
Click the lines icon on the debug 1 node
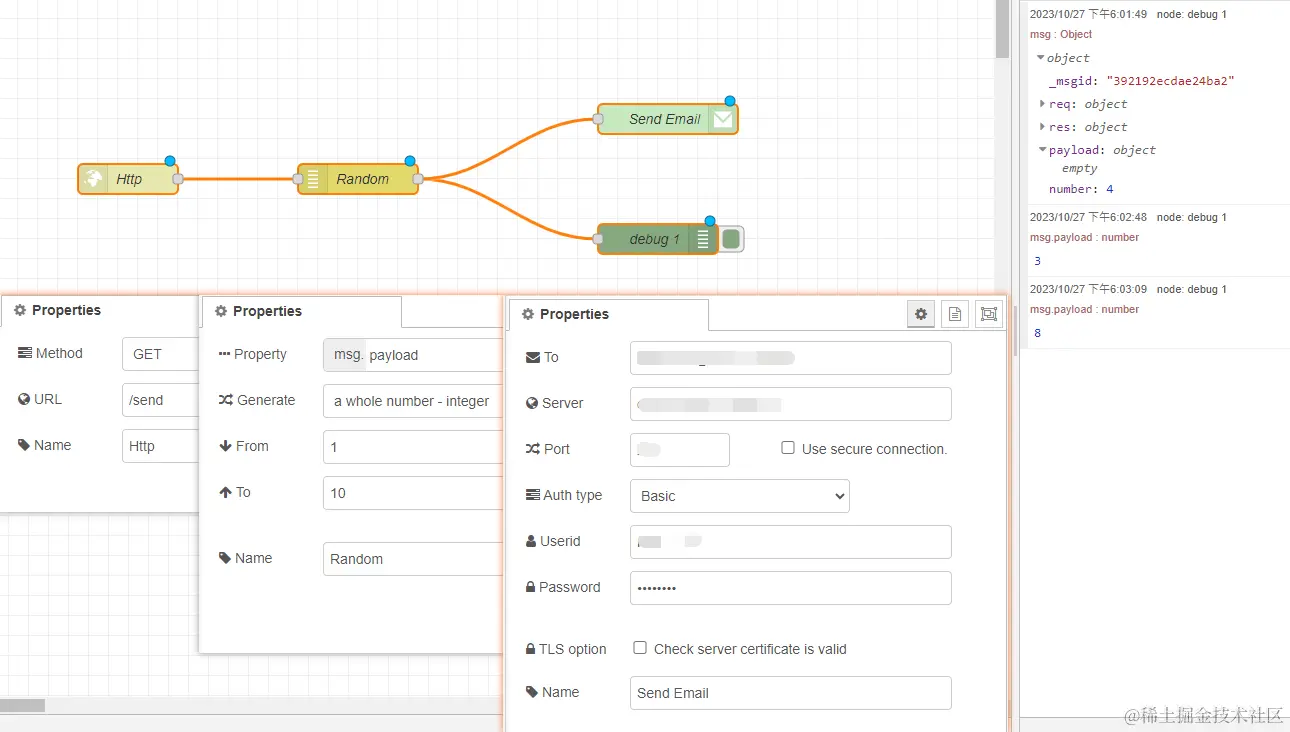pyautogui.click(x=703, y=239)
